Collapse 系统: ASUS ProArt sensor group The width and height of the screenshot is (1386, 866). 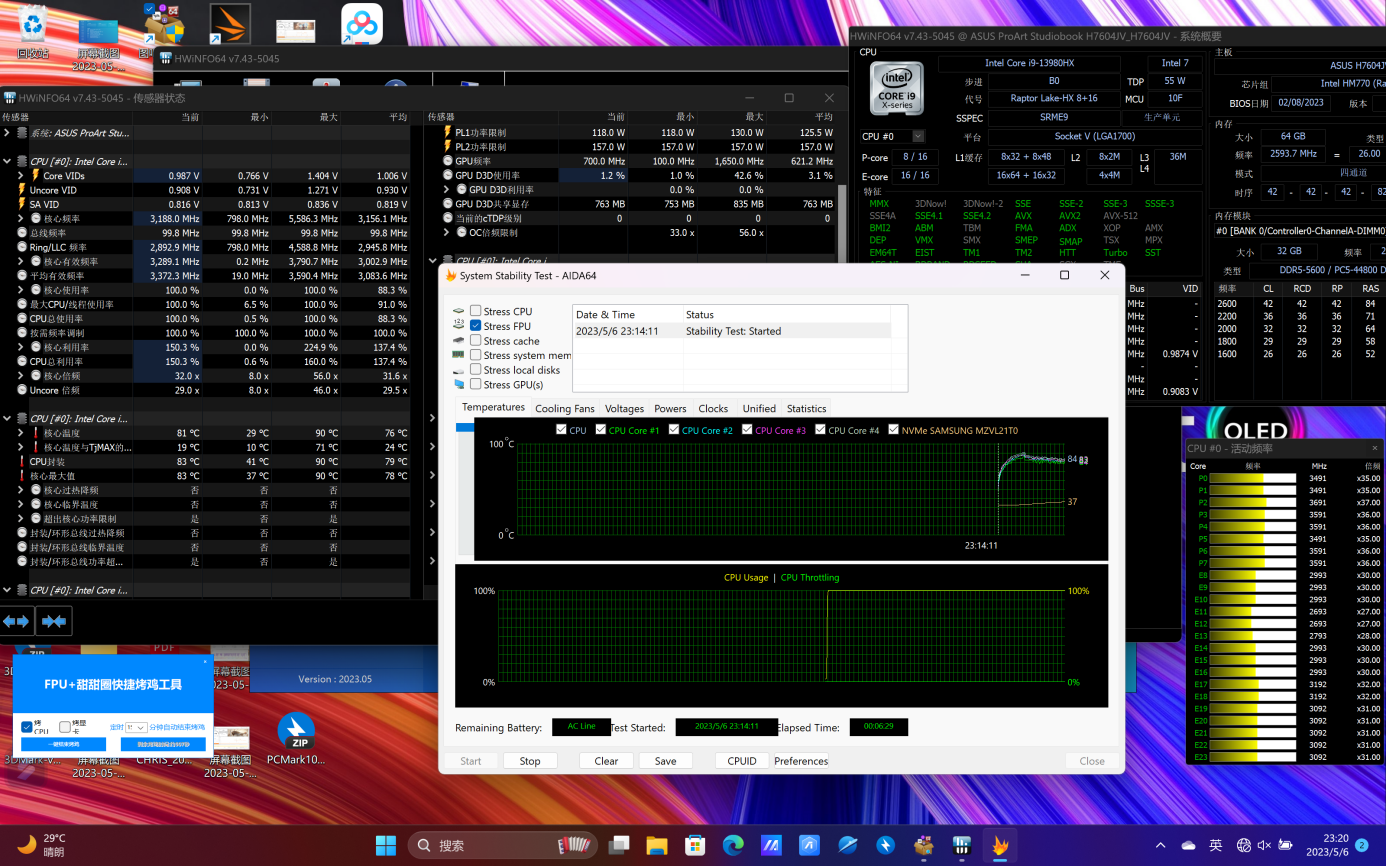tap(8, 133)
